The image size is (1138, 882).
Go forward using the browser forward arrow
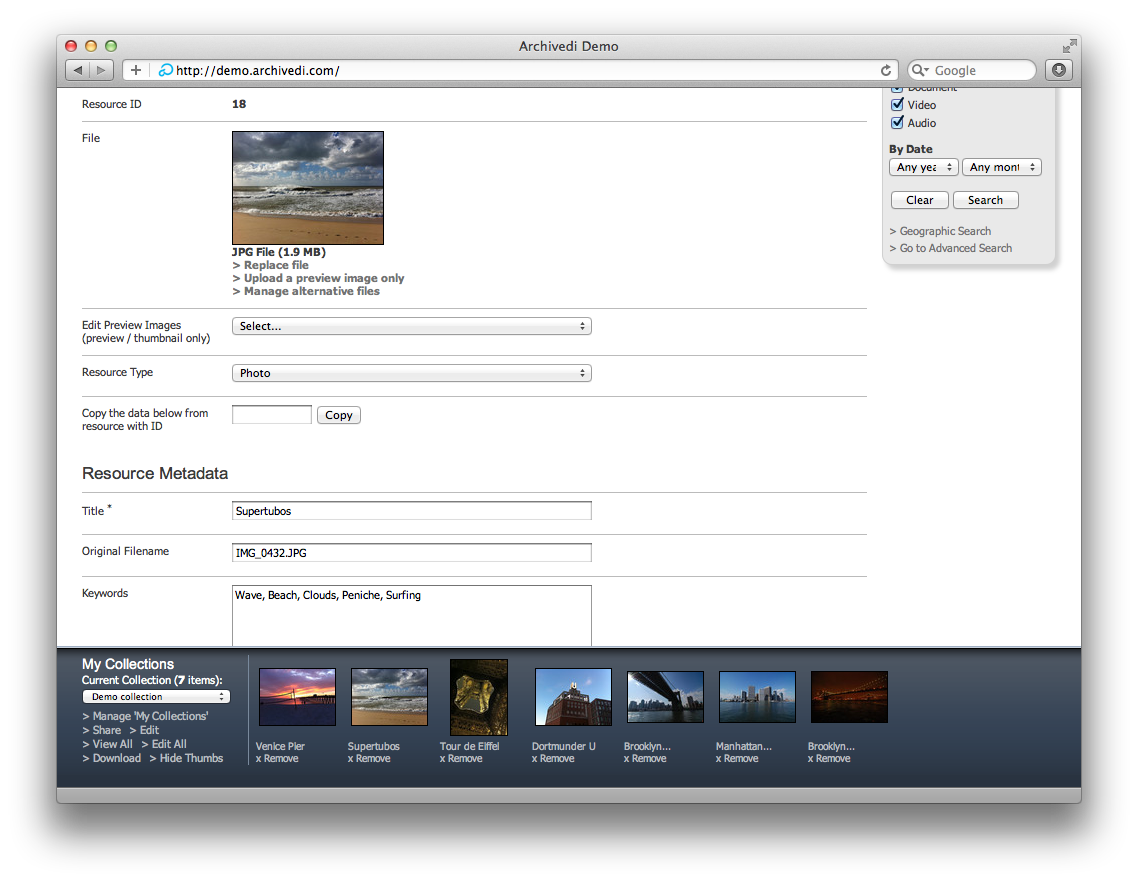pos(102,70)
